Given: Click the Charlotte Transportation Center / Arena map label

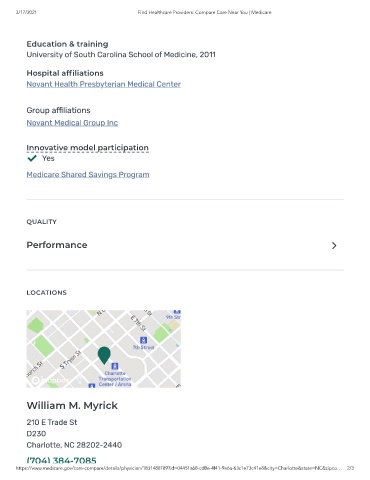Looking at the screenshot, I should pyautogui.click(x=115, y=379).
